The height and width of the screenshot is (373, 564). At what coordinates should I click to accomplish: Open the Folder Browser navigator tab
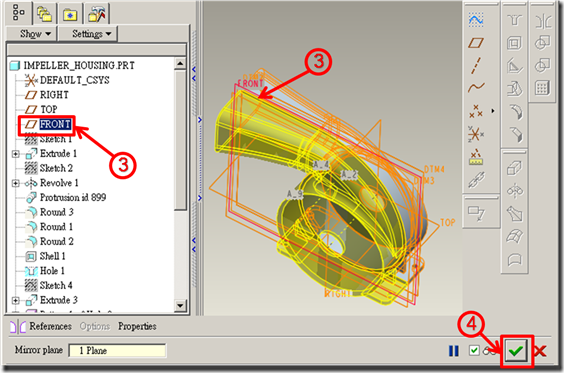tap(45, 14)
